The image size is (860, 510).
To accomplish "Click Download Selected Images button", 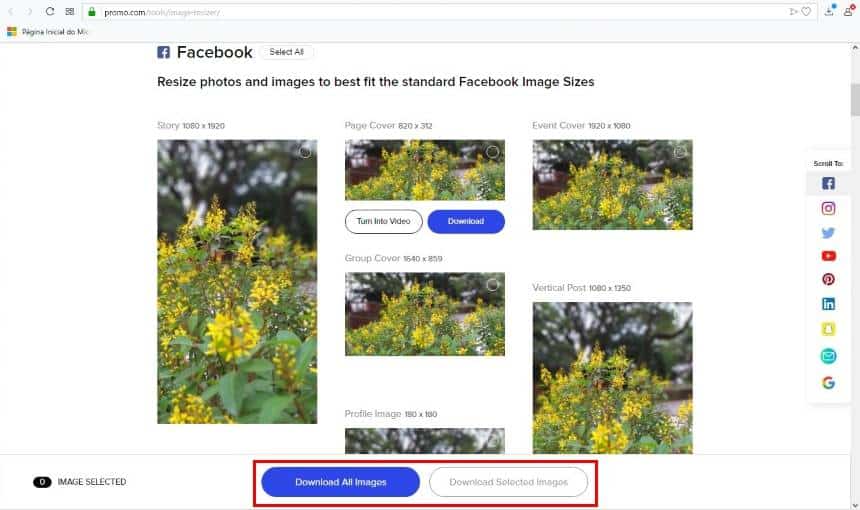I will (508, 482).
